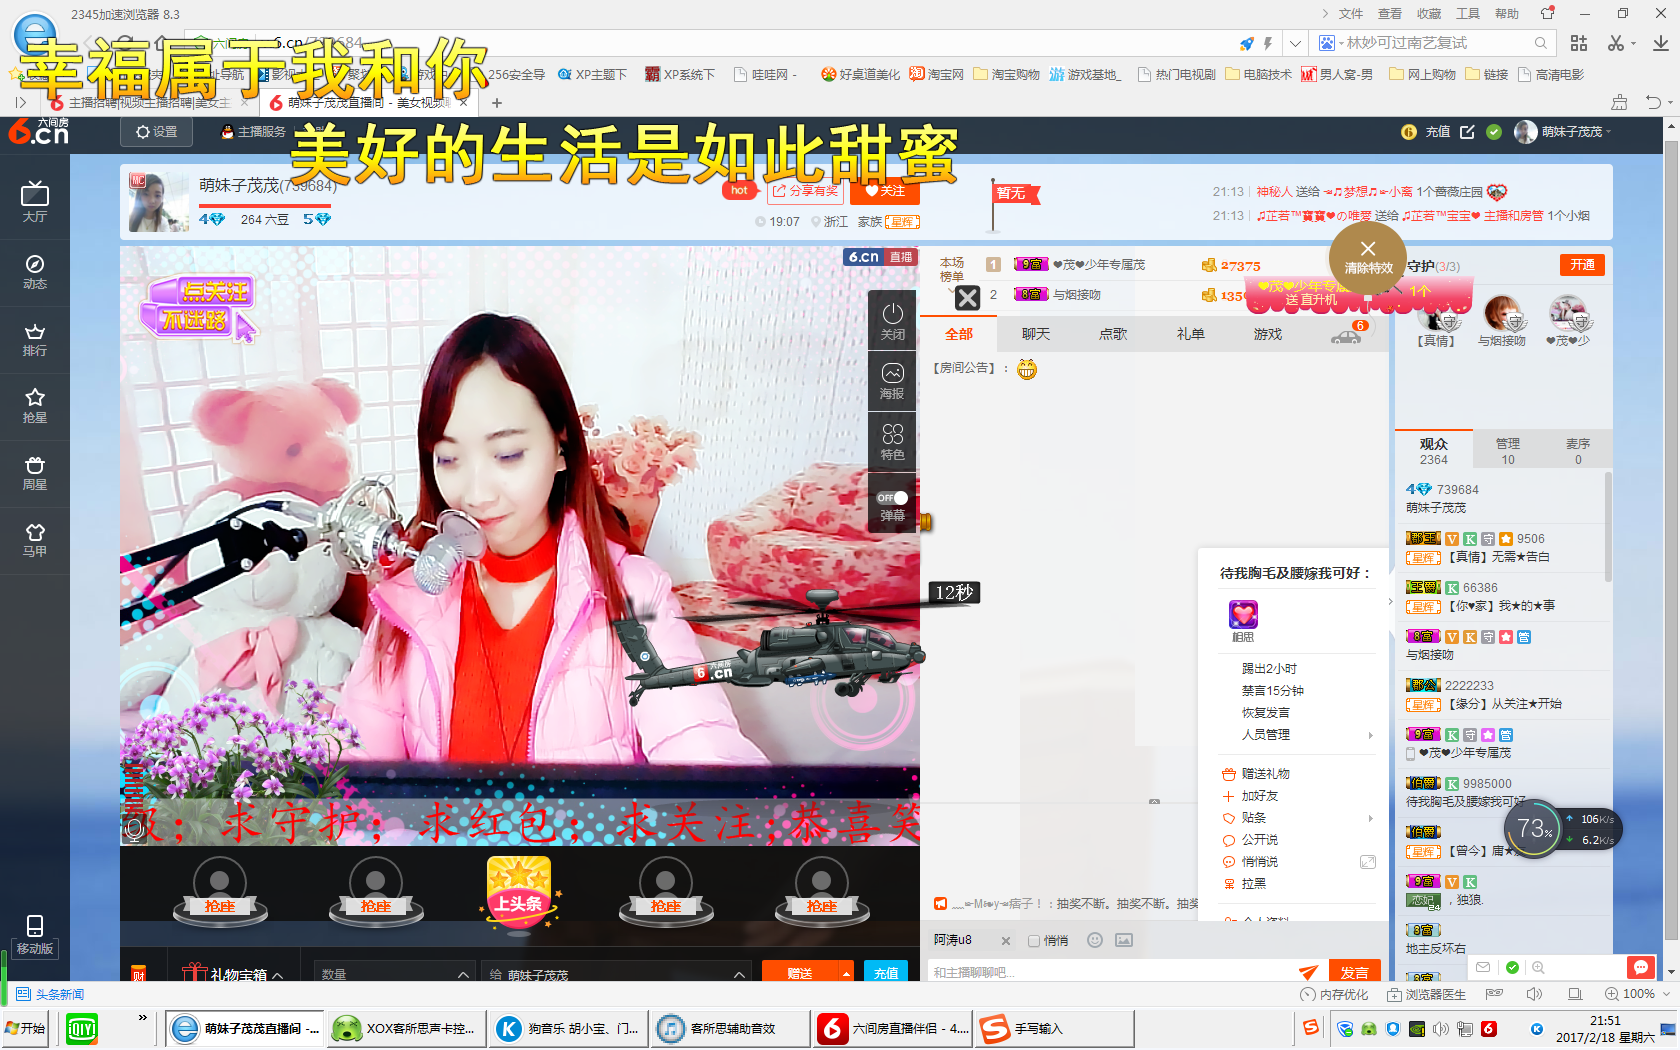The width and height of the screenshot is (1680, 1050).
Task: Switch to the 聊天 tab
Action: [1036, 334]
